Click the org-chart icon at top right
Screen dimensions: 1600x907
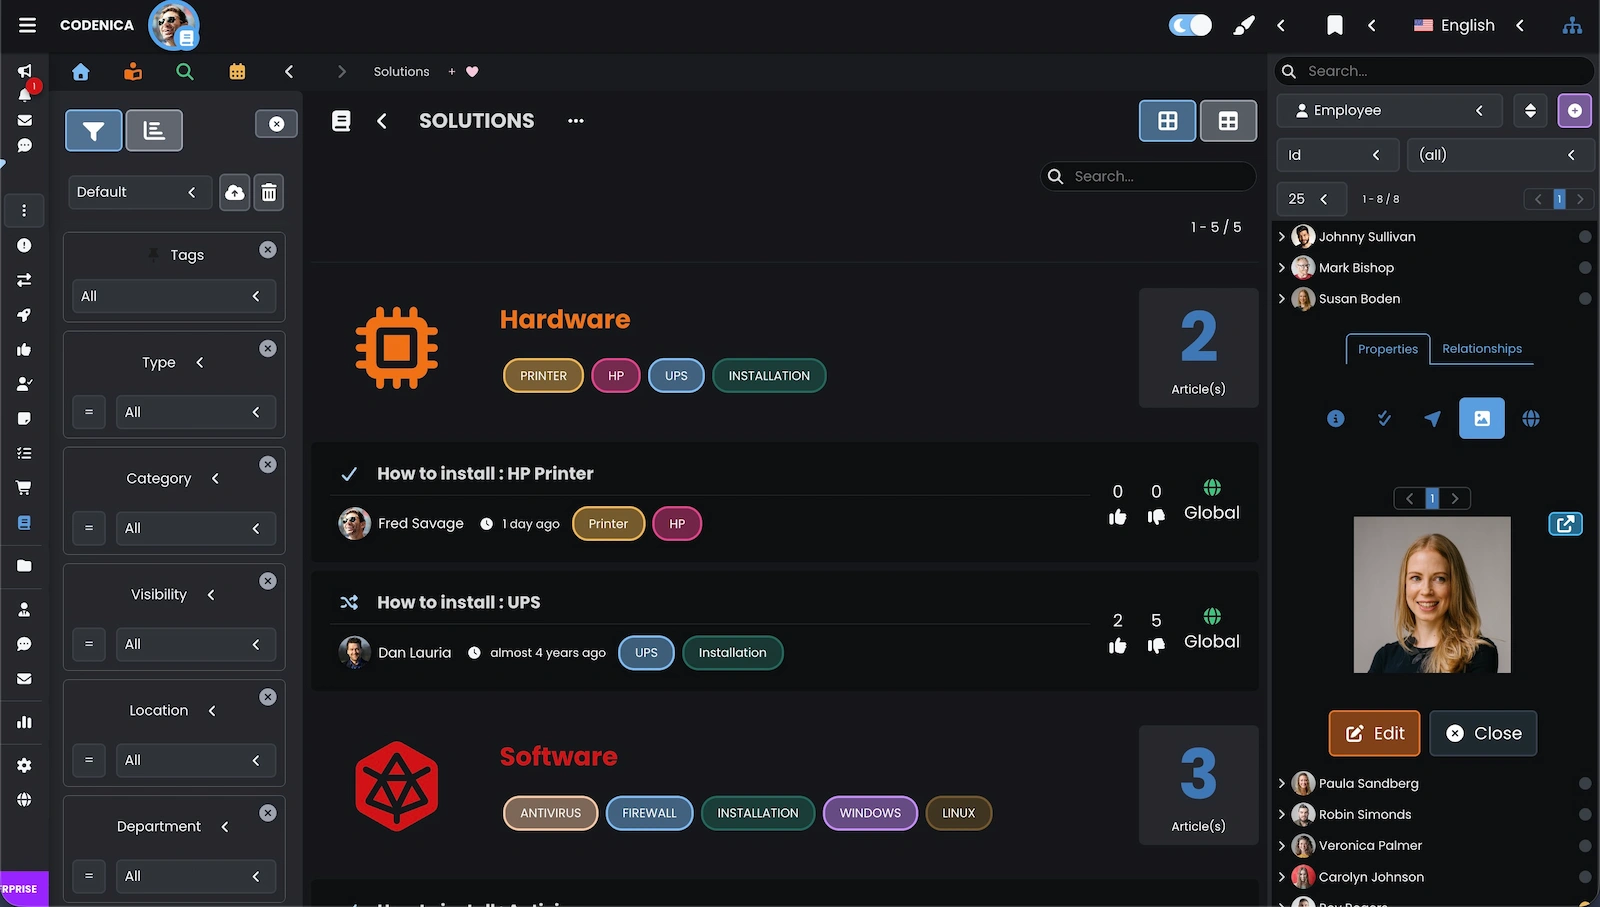[x=1572, y=25]
